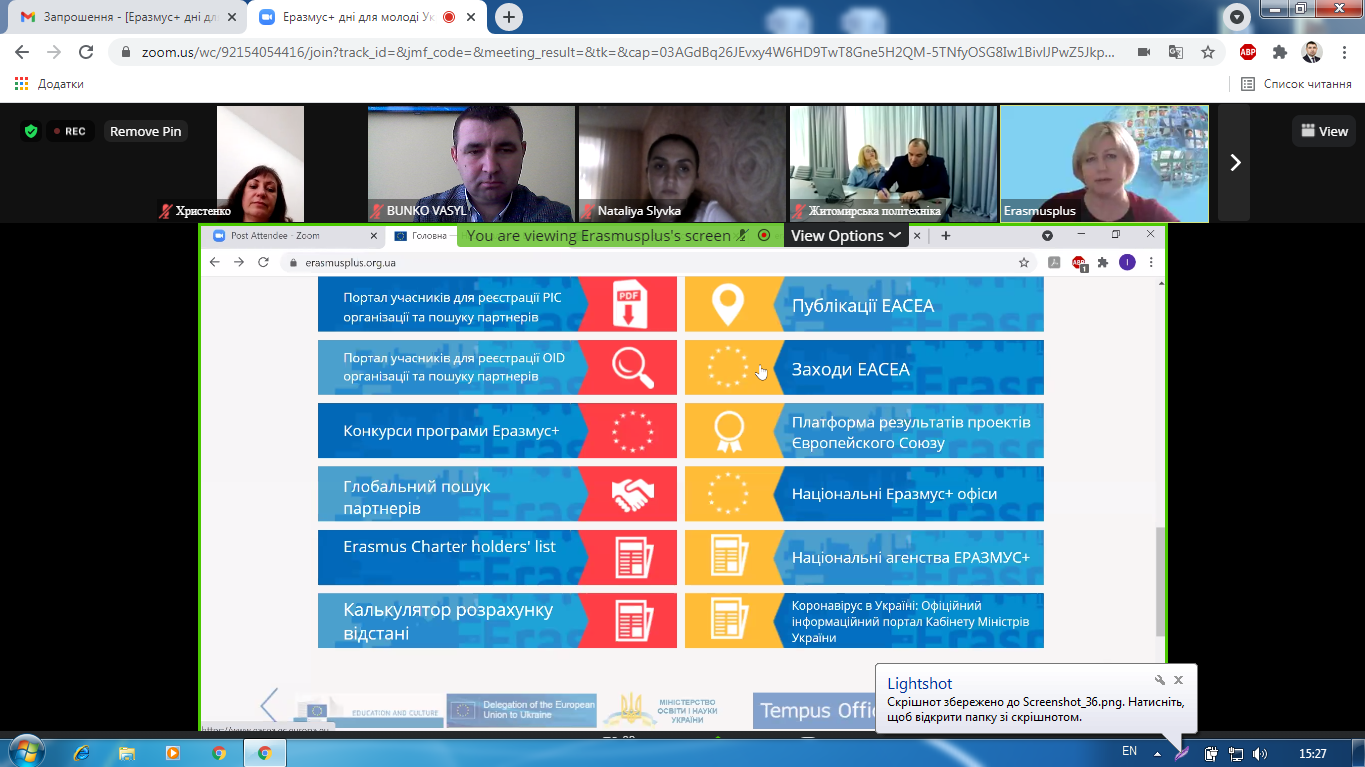The height and width of the screenshot is (767, 1365).
Task: Click the award ribbon icon beside Платформа результатів проектів
Action: [x=728, y=431]
